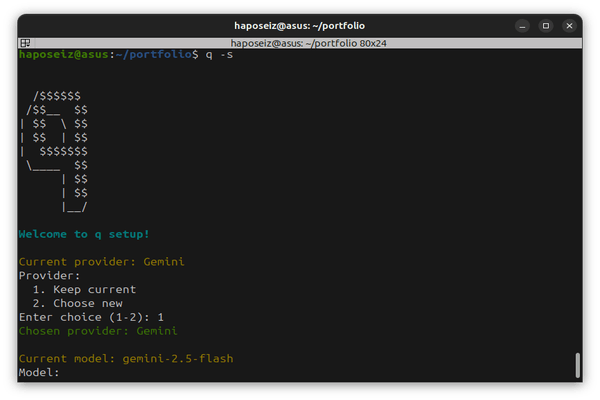Close the terminal window
This screenshot has width=600, height=400.
(568, 25)
